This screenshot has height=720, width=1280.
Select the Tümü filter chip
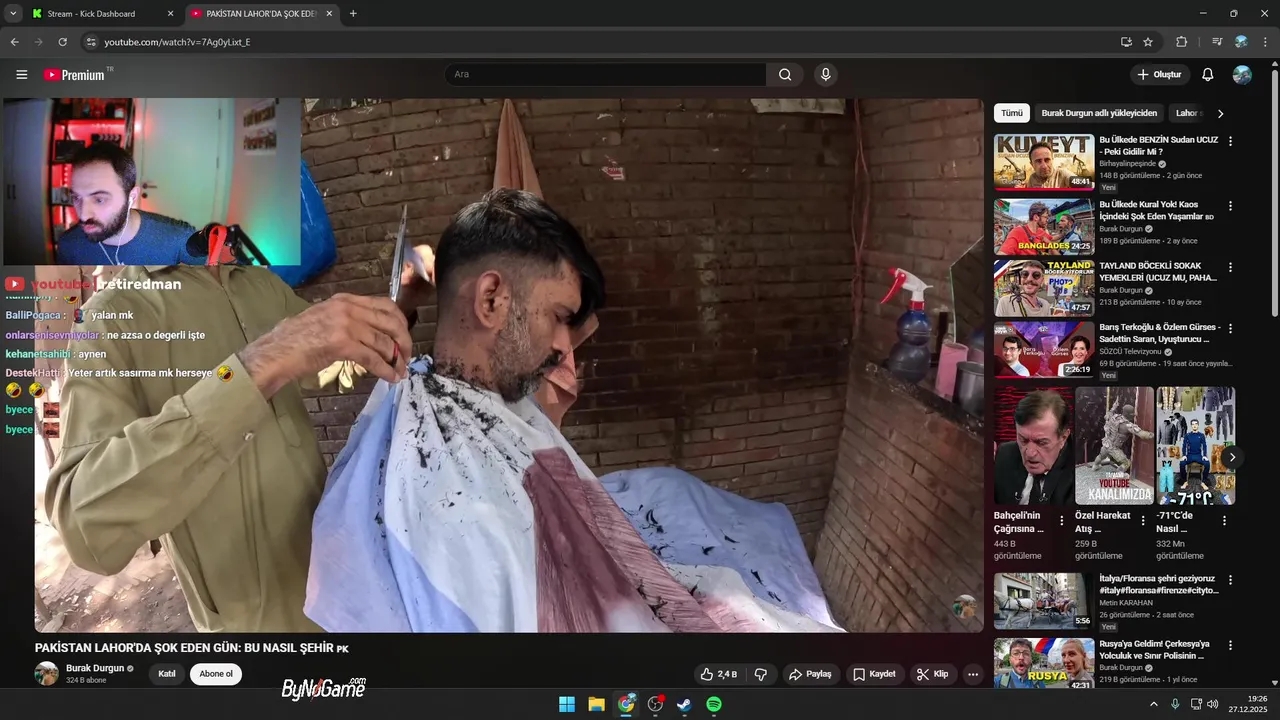[1012, 113]
